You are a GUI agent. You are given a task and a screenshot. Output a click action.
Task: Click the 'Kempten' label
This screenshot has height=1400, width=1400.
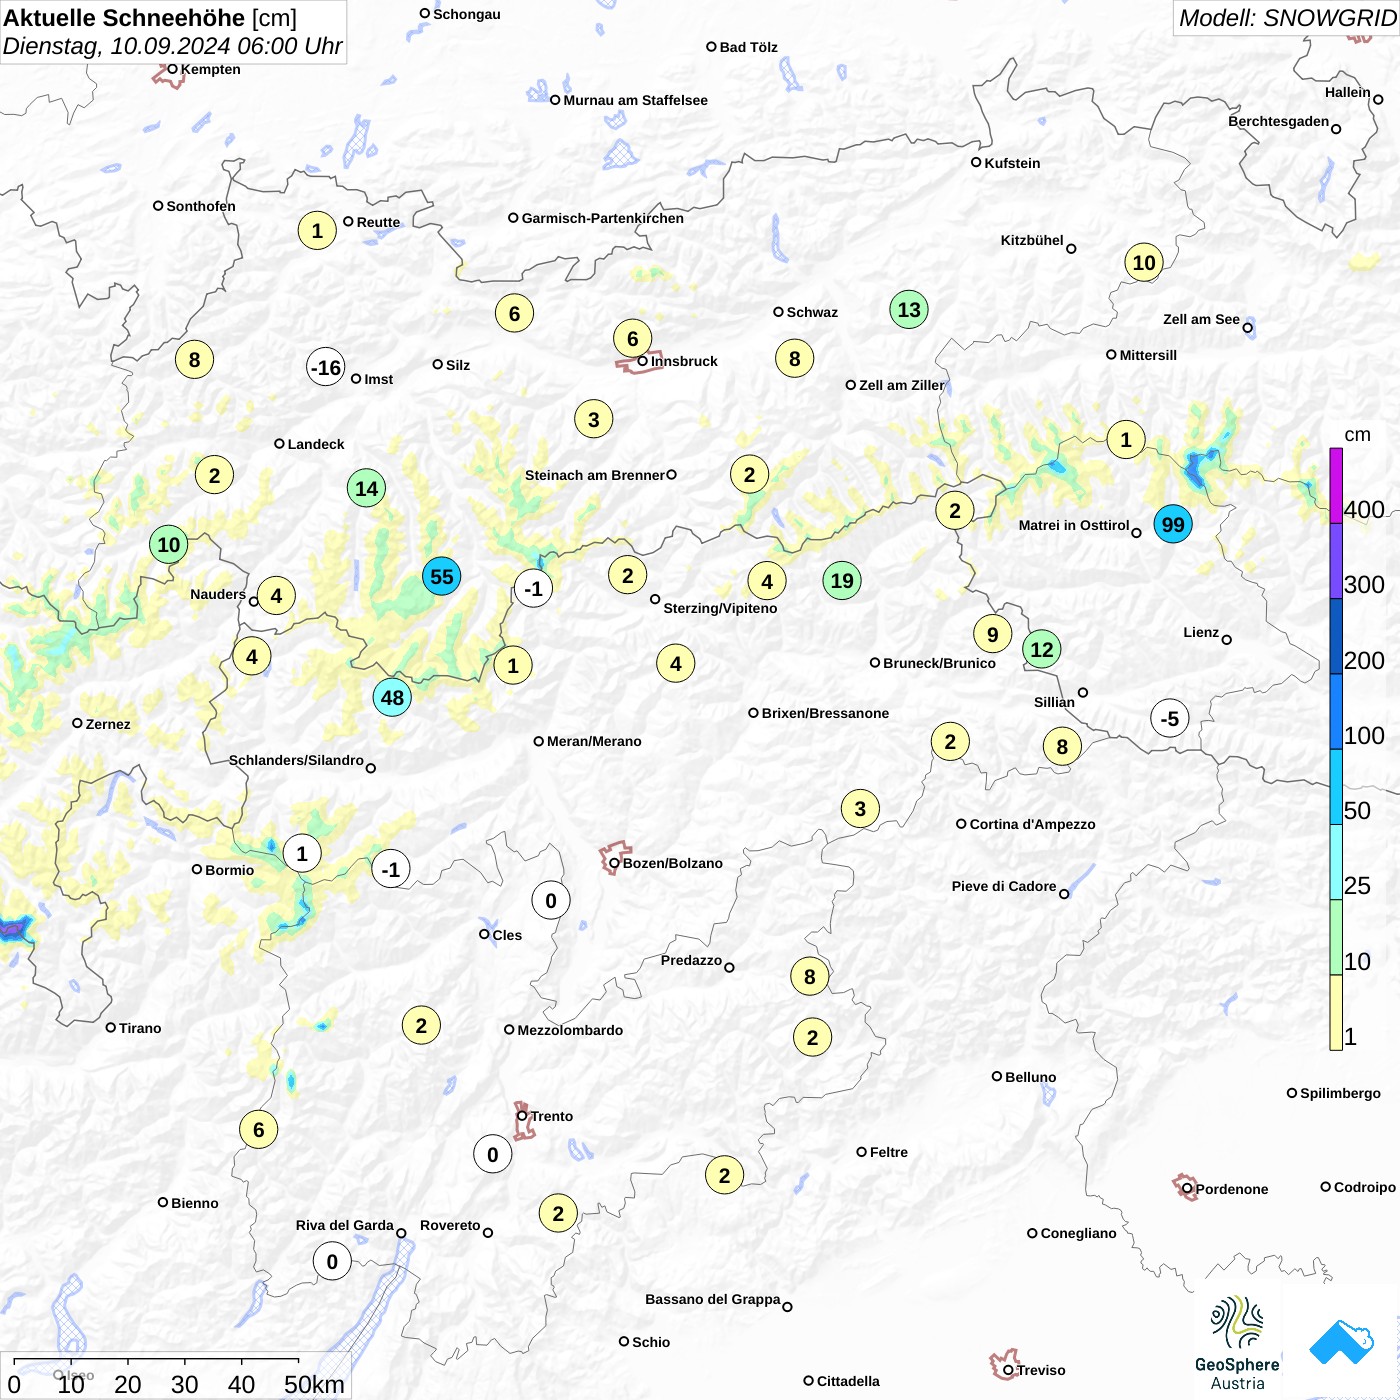coord(210,69)
